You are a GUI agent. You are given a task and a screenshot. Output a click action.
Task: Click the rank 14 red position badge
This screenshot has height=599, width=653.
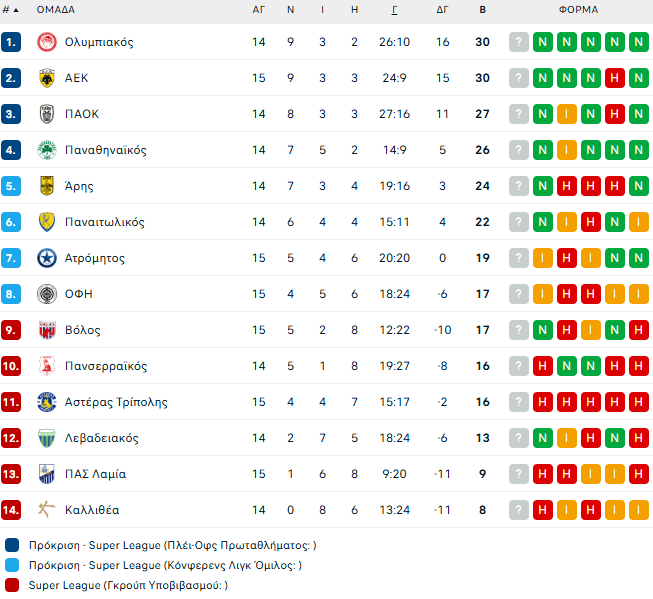click(x=11, y=510)
